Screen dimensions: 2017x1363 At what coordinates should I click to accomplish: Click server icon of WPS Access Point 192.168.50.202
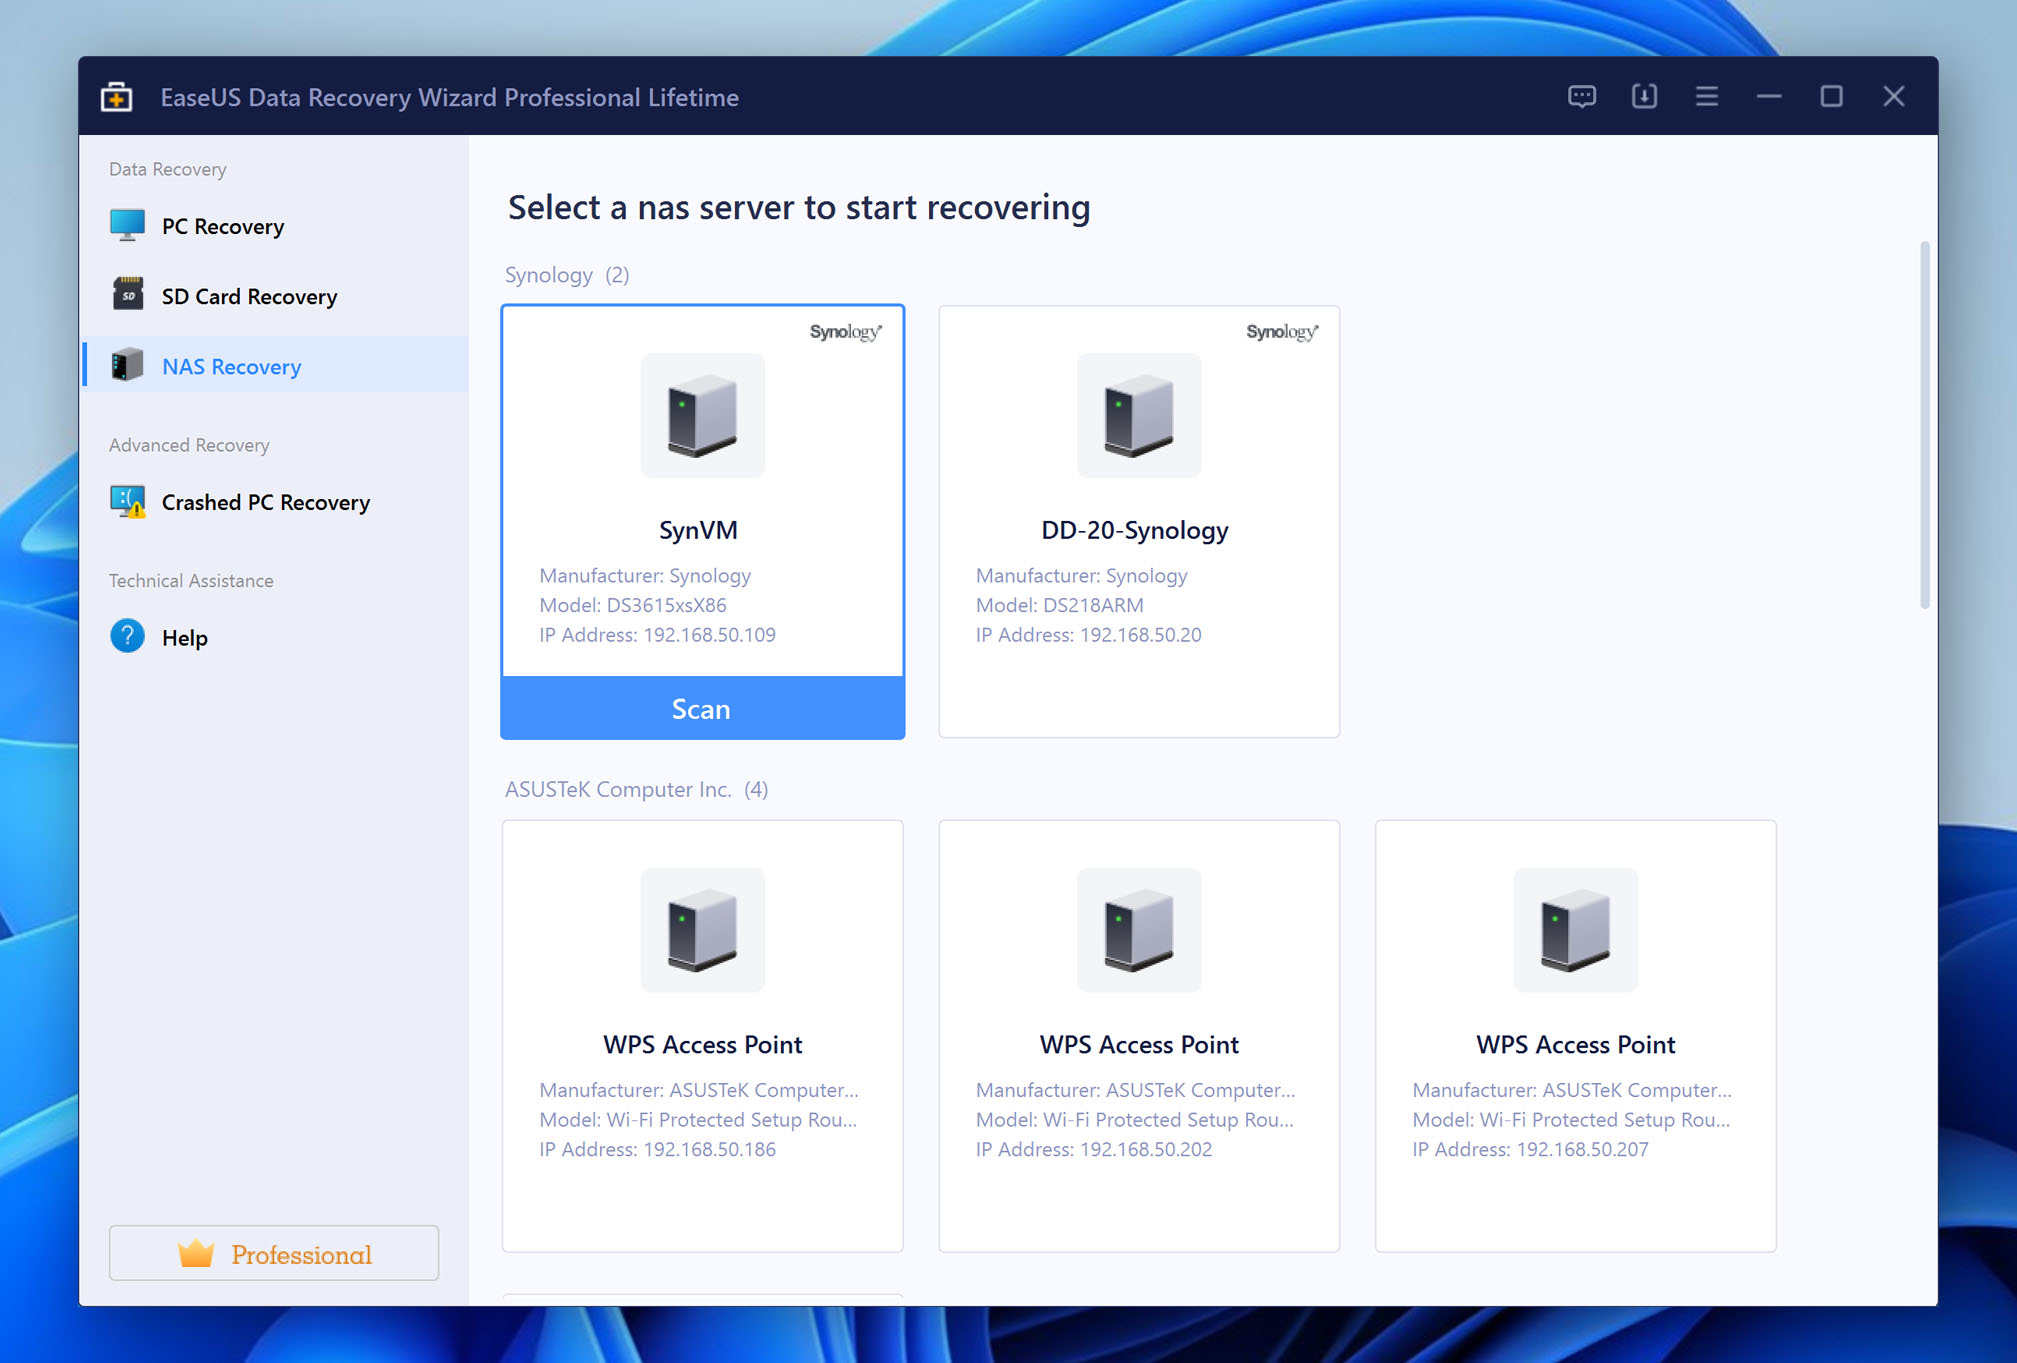click(x=1139, y=930)
